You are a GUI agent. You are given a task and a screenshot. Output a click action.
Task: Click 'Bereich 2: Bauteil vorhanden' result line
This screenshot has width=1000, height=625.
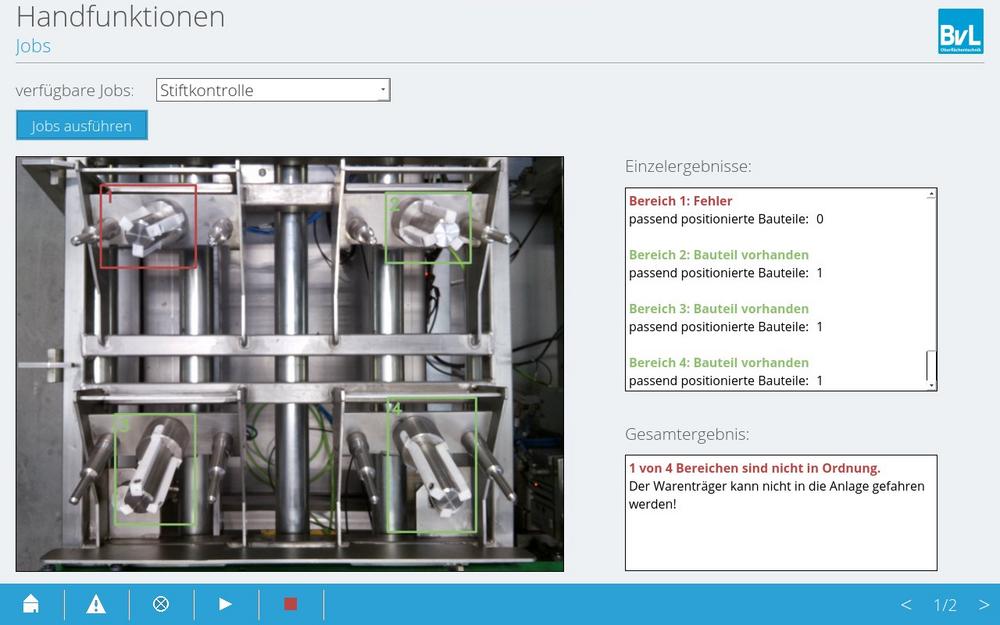pos(719,255)
